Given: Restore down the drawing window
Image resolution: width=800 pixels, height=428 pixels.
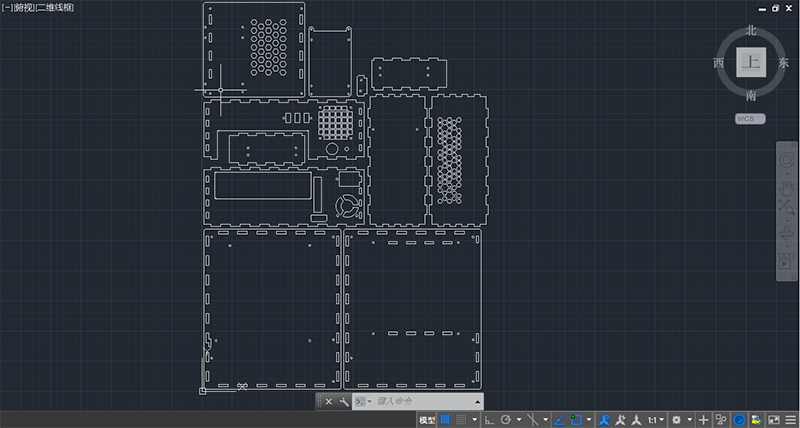Looking at the screenshot, I should pos(775,8).
